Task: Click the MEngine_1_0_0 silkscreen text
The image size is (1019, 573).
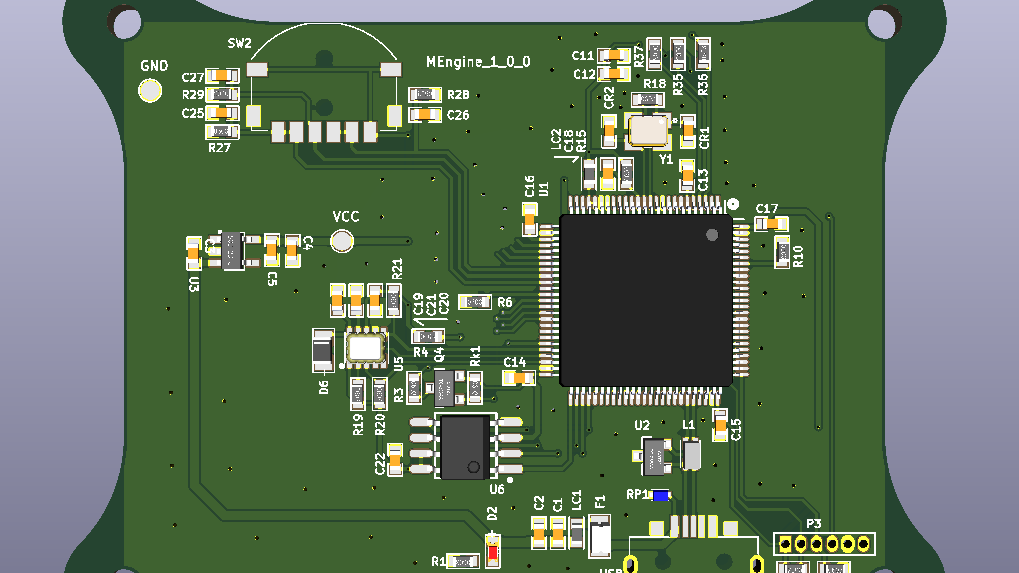Action: coord(478,62)
